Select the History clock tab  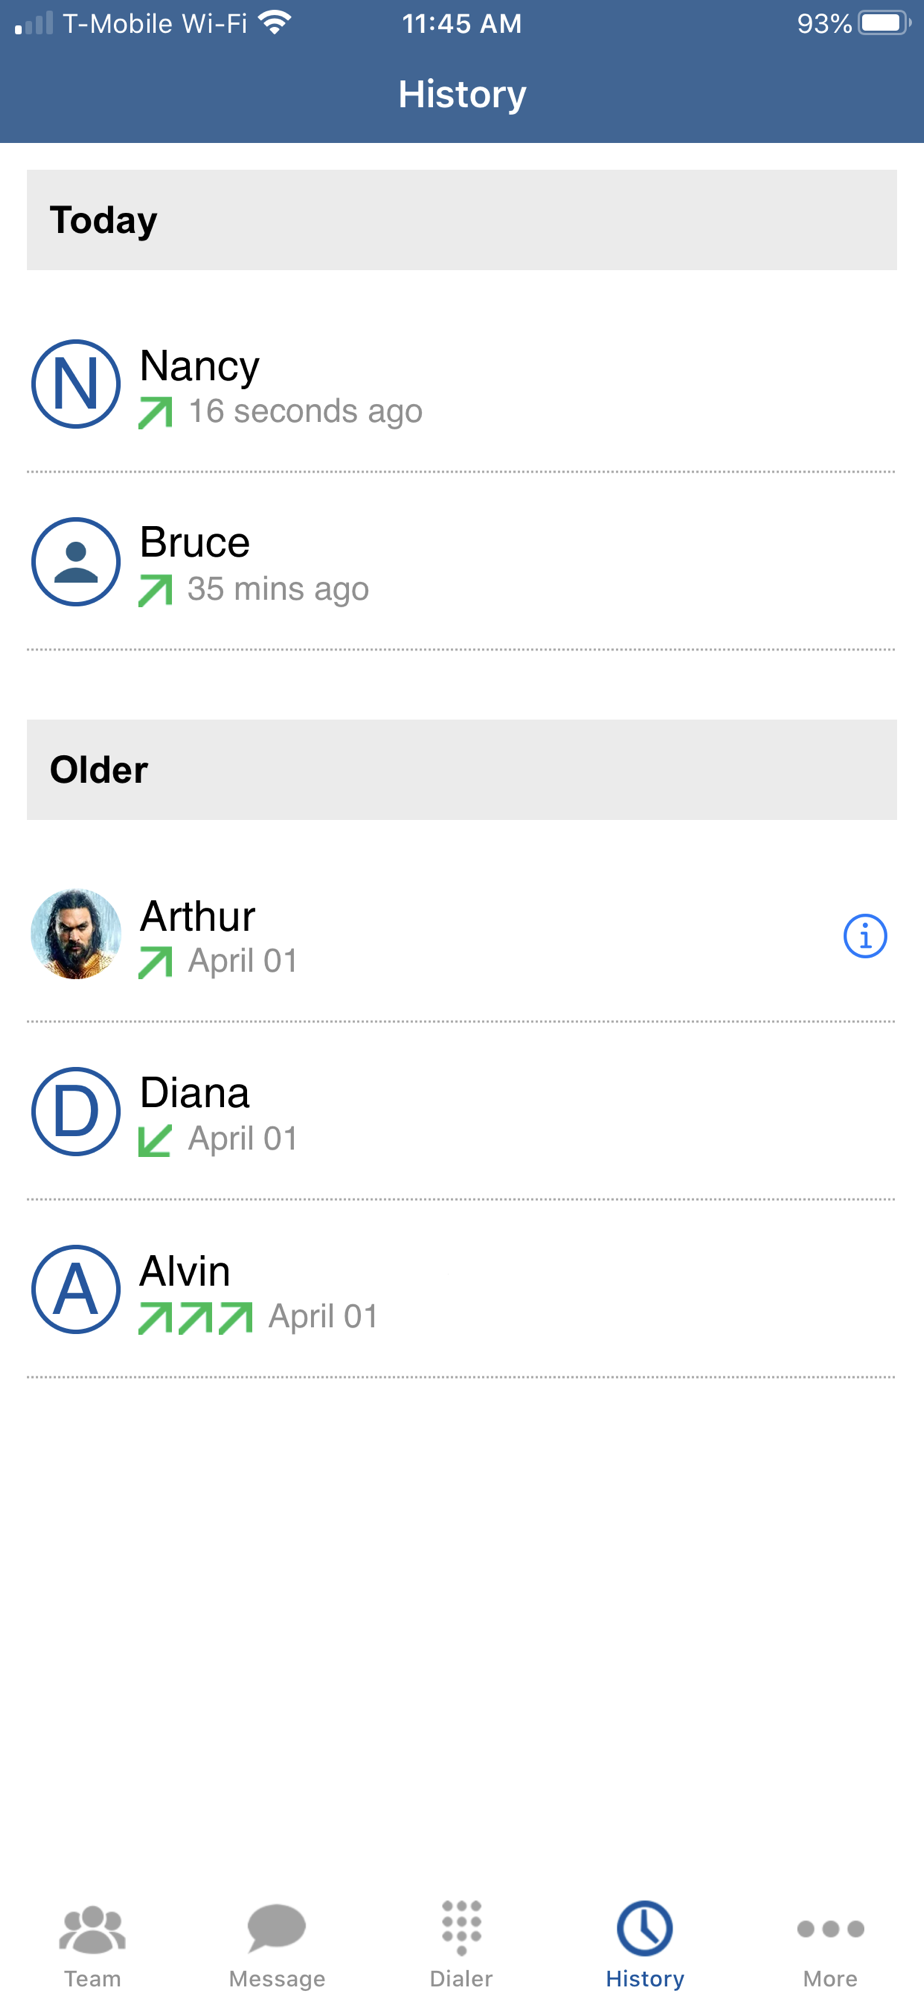coord(645,1944)
